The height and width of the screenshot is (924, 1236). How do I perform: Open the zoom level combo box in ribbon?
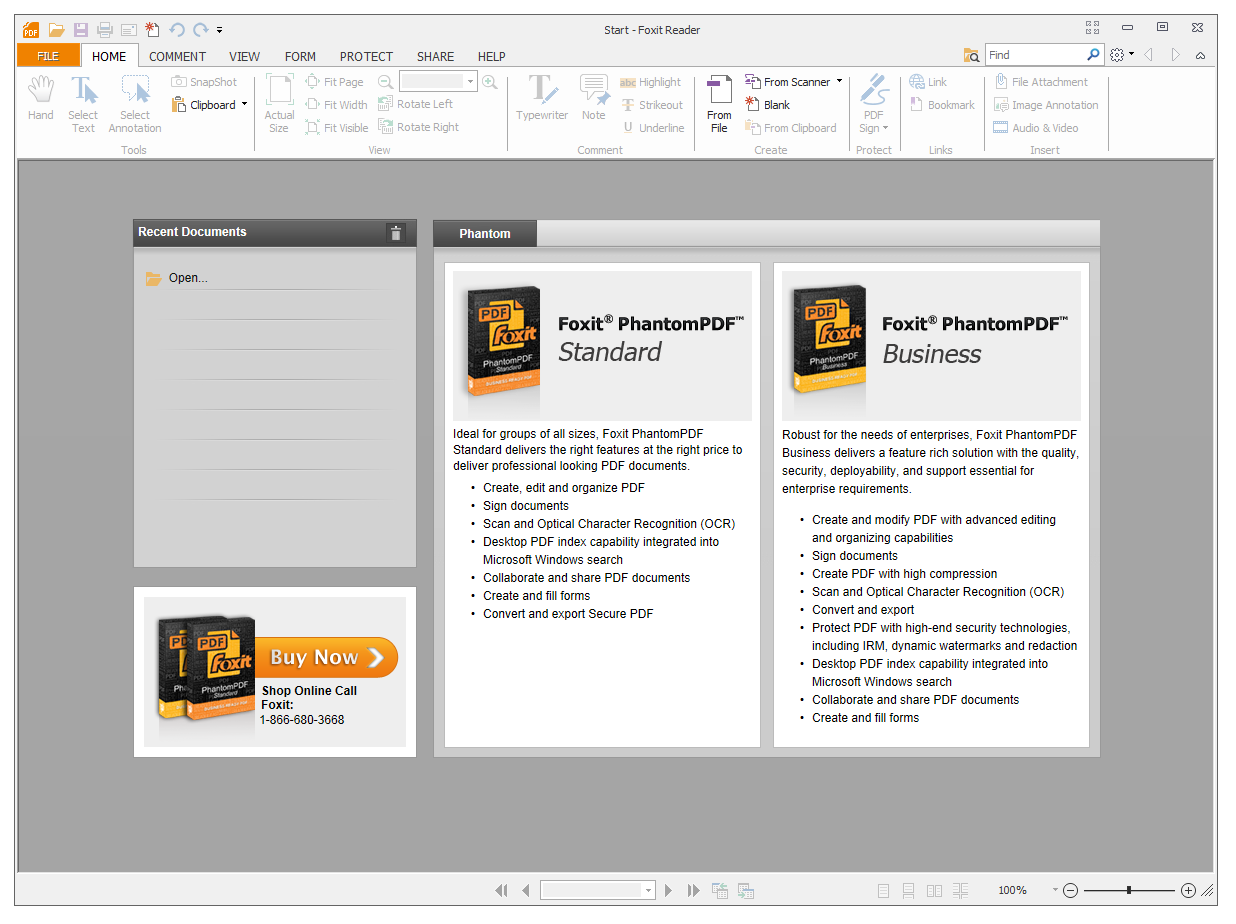(471, 82)
